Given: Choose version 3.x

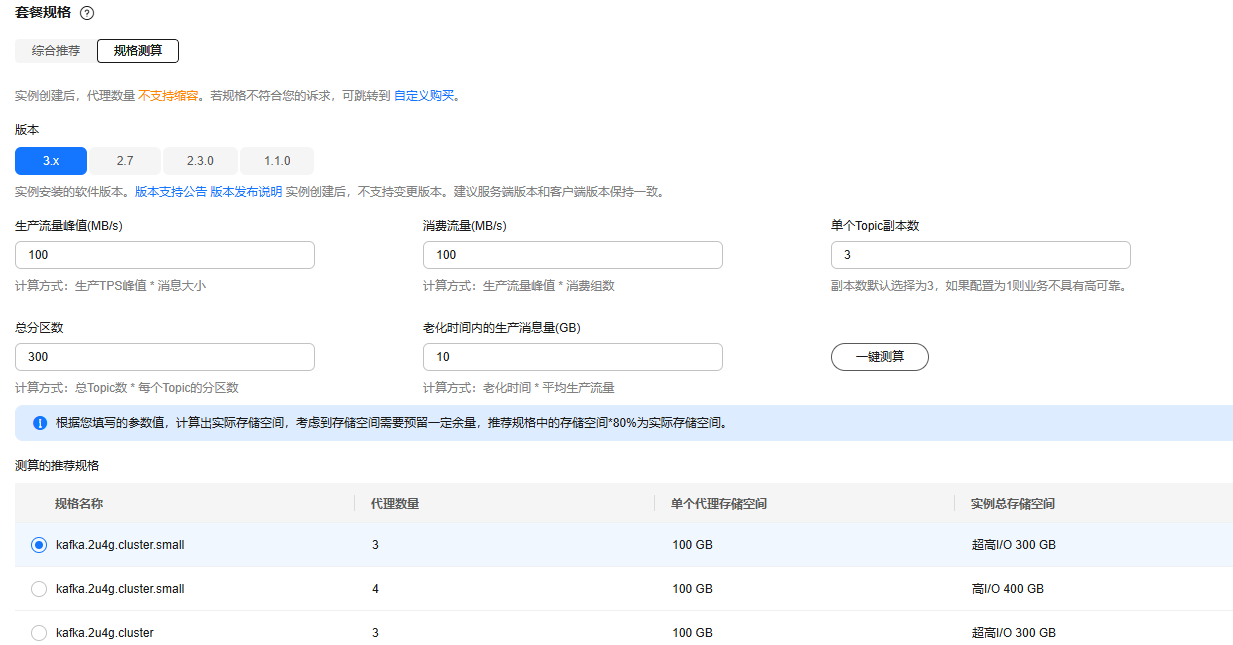Looking at the screenshot, I should pyautogui.click(x=51, y=161).
